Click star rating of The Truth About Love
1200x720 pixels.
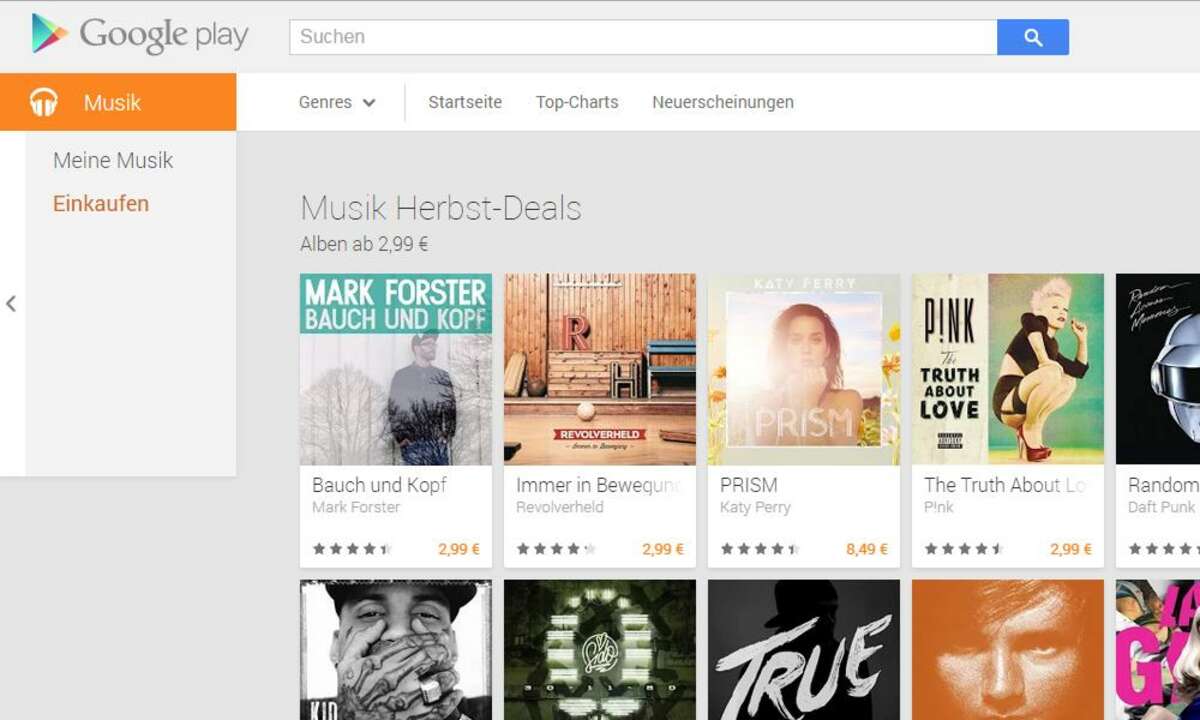click(964, 549)
